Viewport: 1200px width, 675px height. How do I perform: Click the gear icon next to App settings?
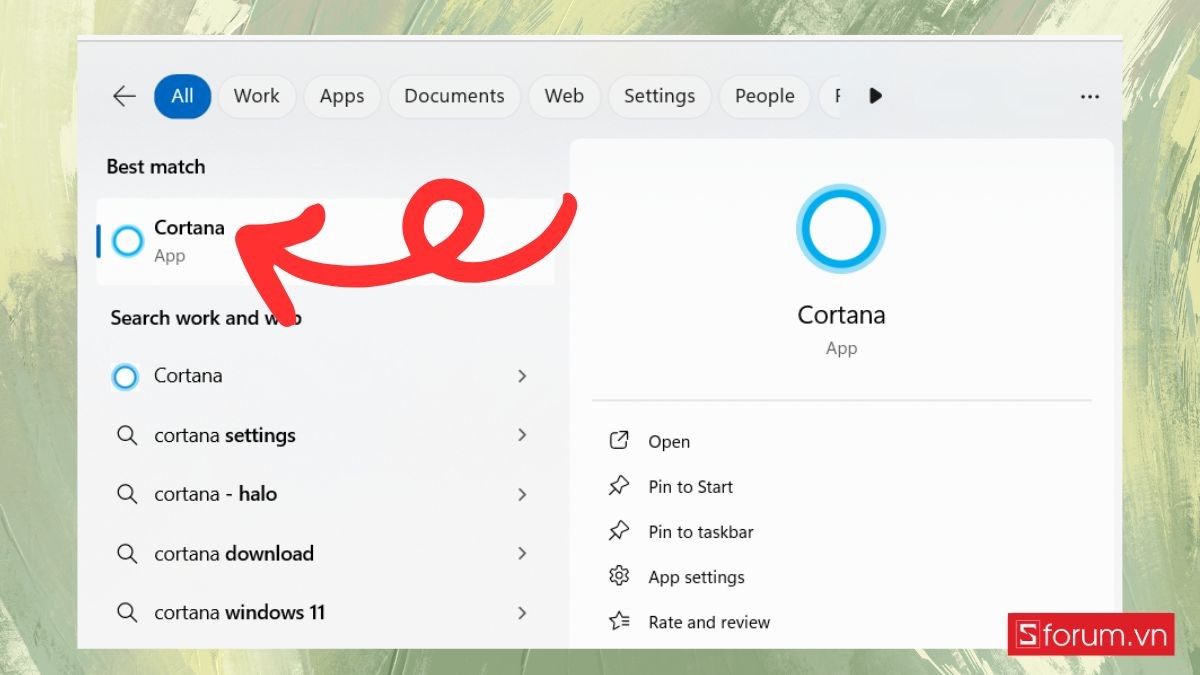click(x=619, y=576)
